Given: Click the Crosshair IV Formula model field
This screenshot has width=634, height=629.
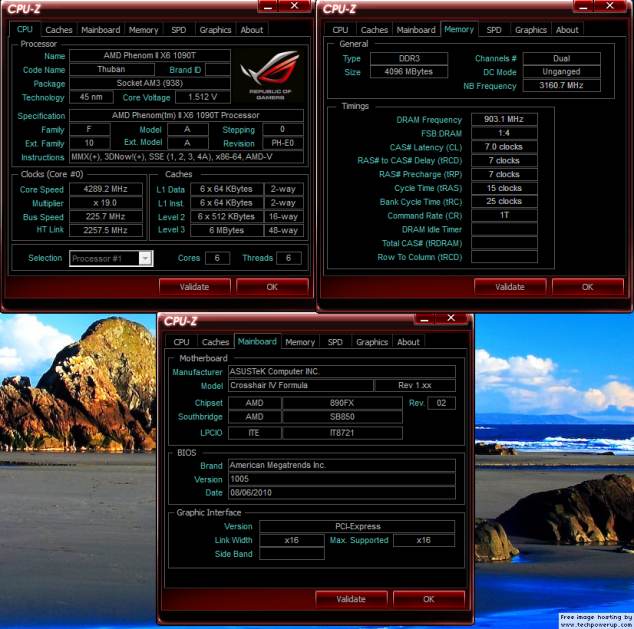Looking at the screenshot, I should pos(300,385).
